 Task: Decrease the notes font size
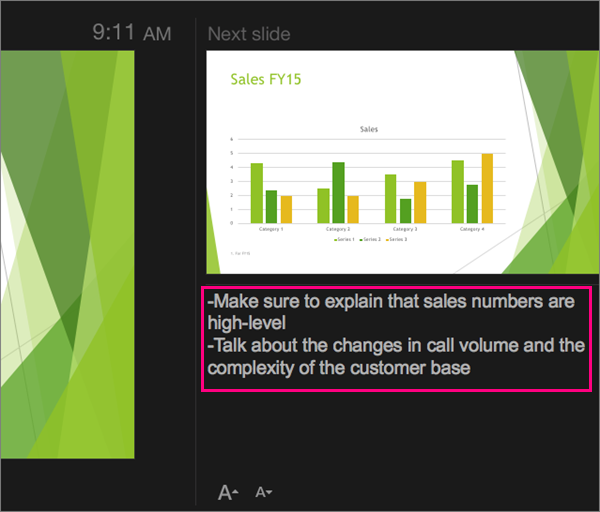pyautogui.click(x=264, y=492)
